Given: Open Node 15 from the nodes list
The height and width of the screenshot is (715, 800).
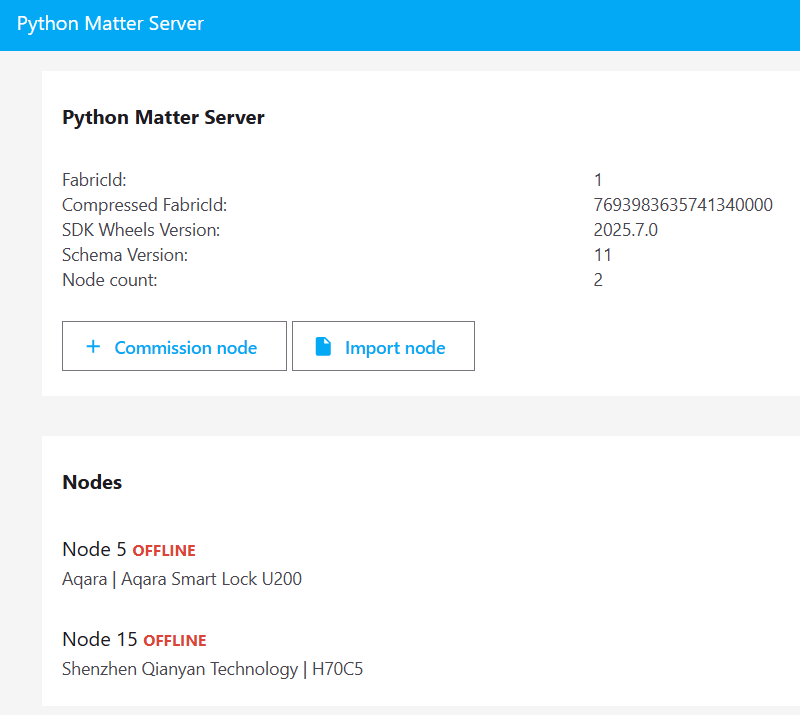Looking at the screenshot, I should [100, 640].
